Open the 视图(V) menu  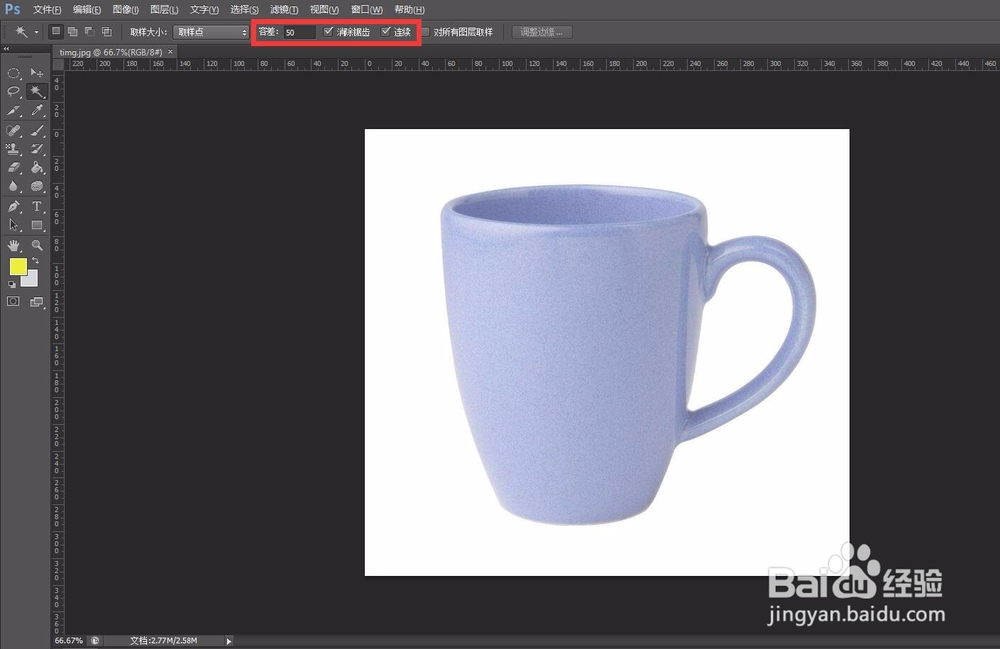click(324, 10)
